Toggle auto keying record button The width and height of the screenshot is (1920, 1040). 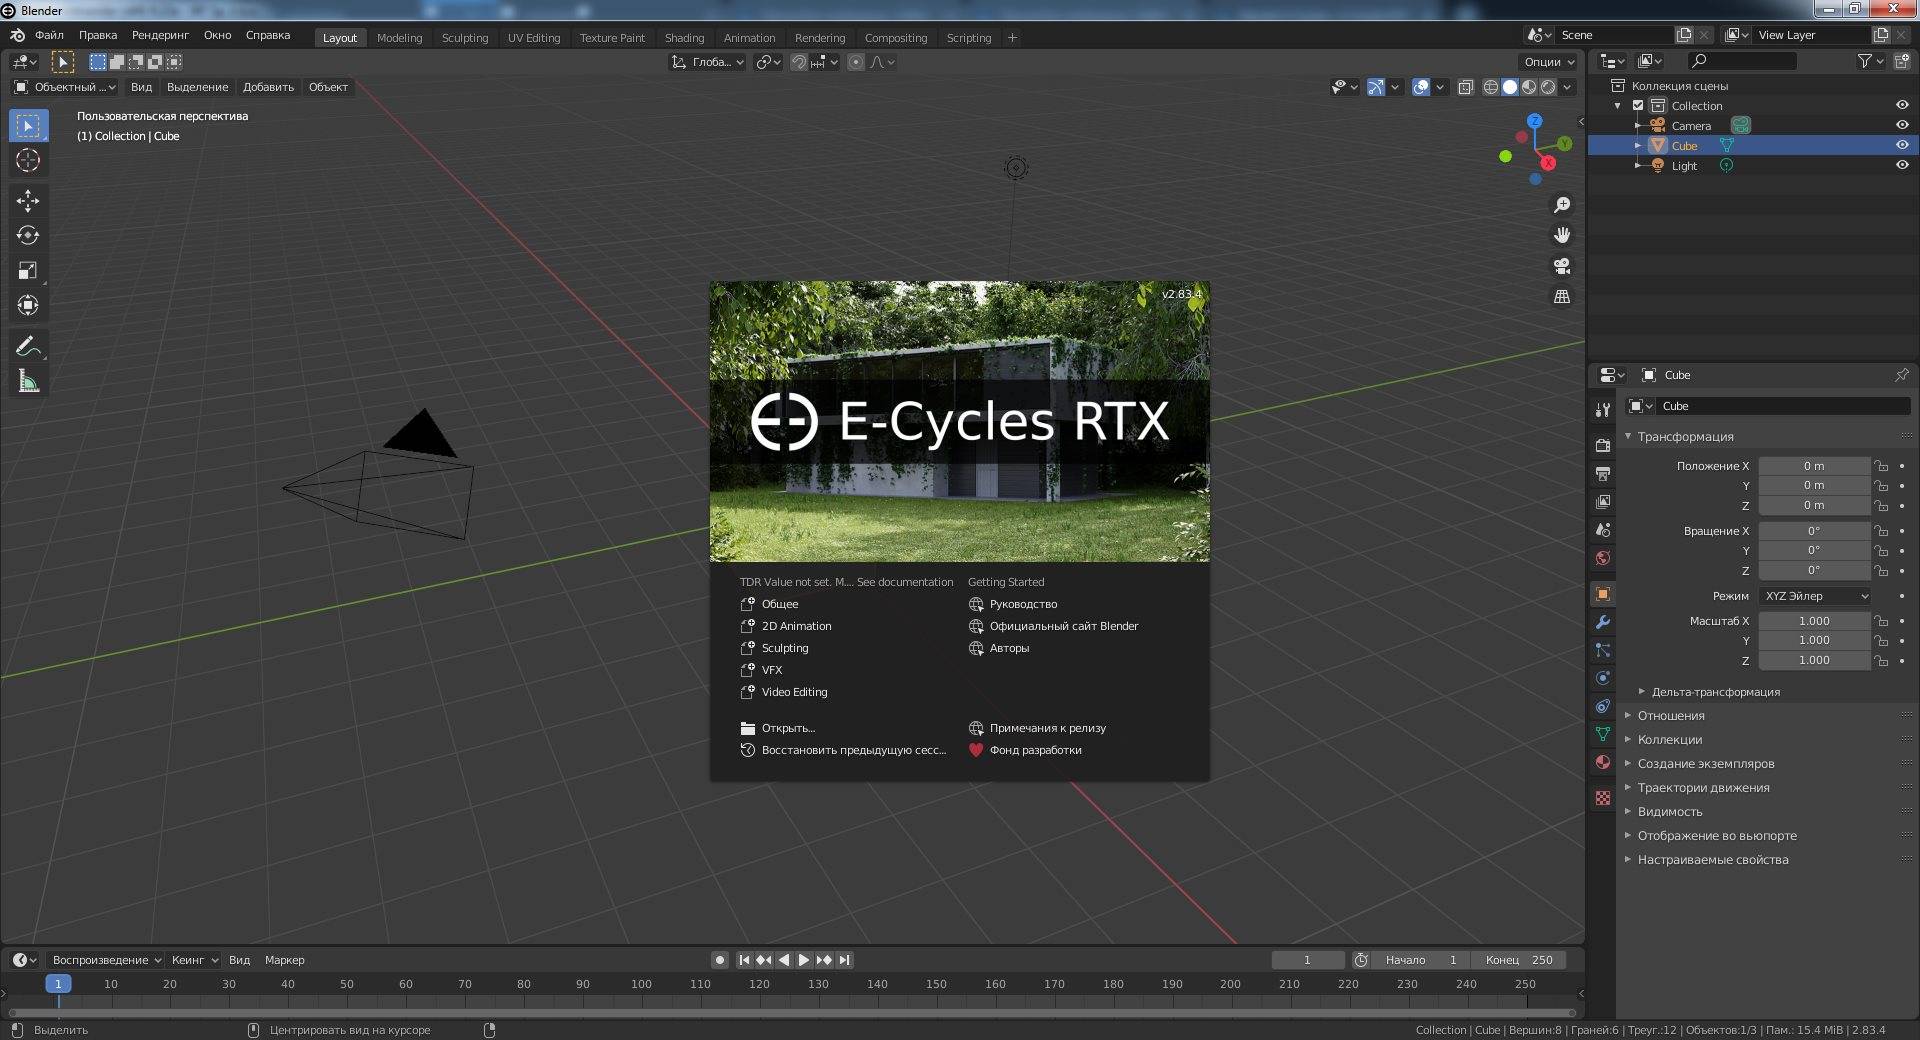click(x=719, y=960)
